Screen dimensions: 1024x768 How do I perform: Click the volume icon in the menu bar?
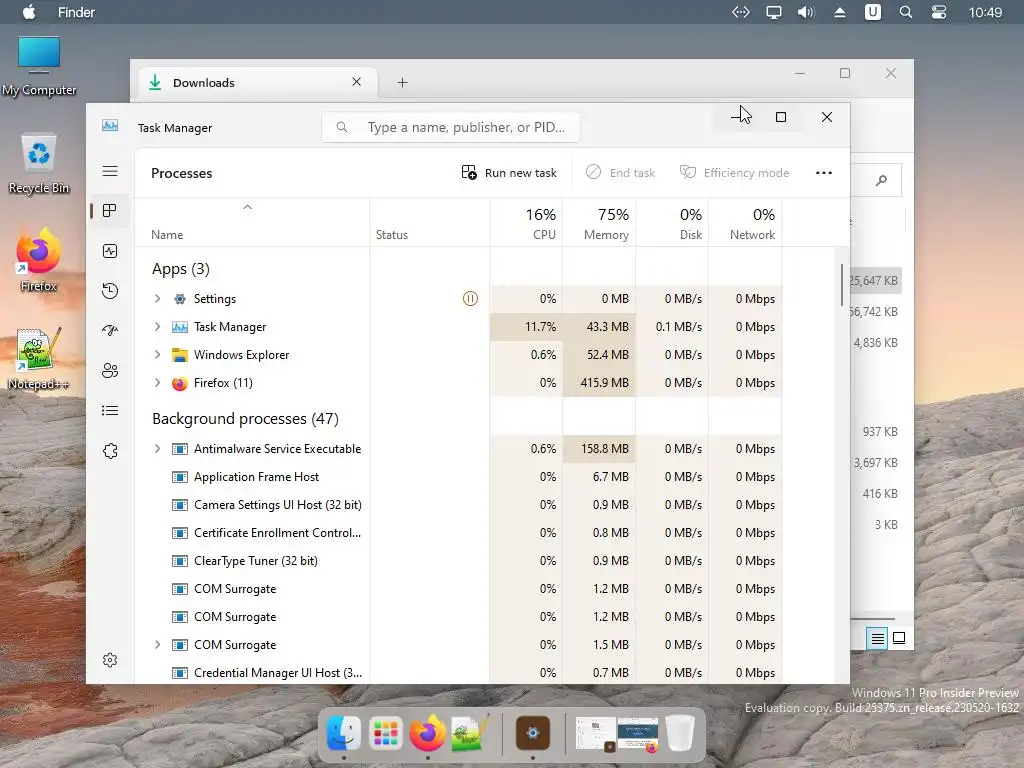(806, 12)
